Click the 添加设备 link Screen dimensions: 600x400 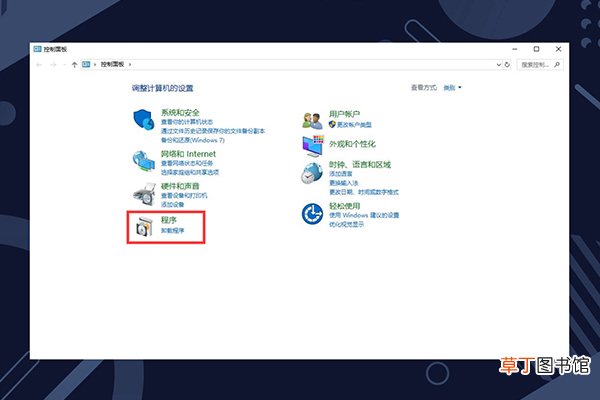click(x=173, y=204)
